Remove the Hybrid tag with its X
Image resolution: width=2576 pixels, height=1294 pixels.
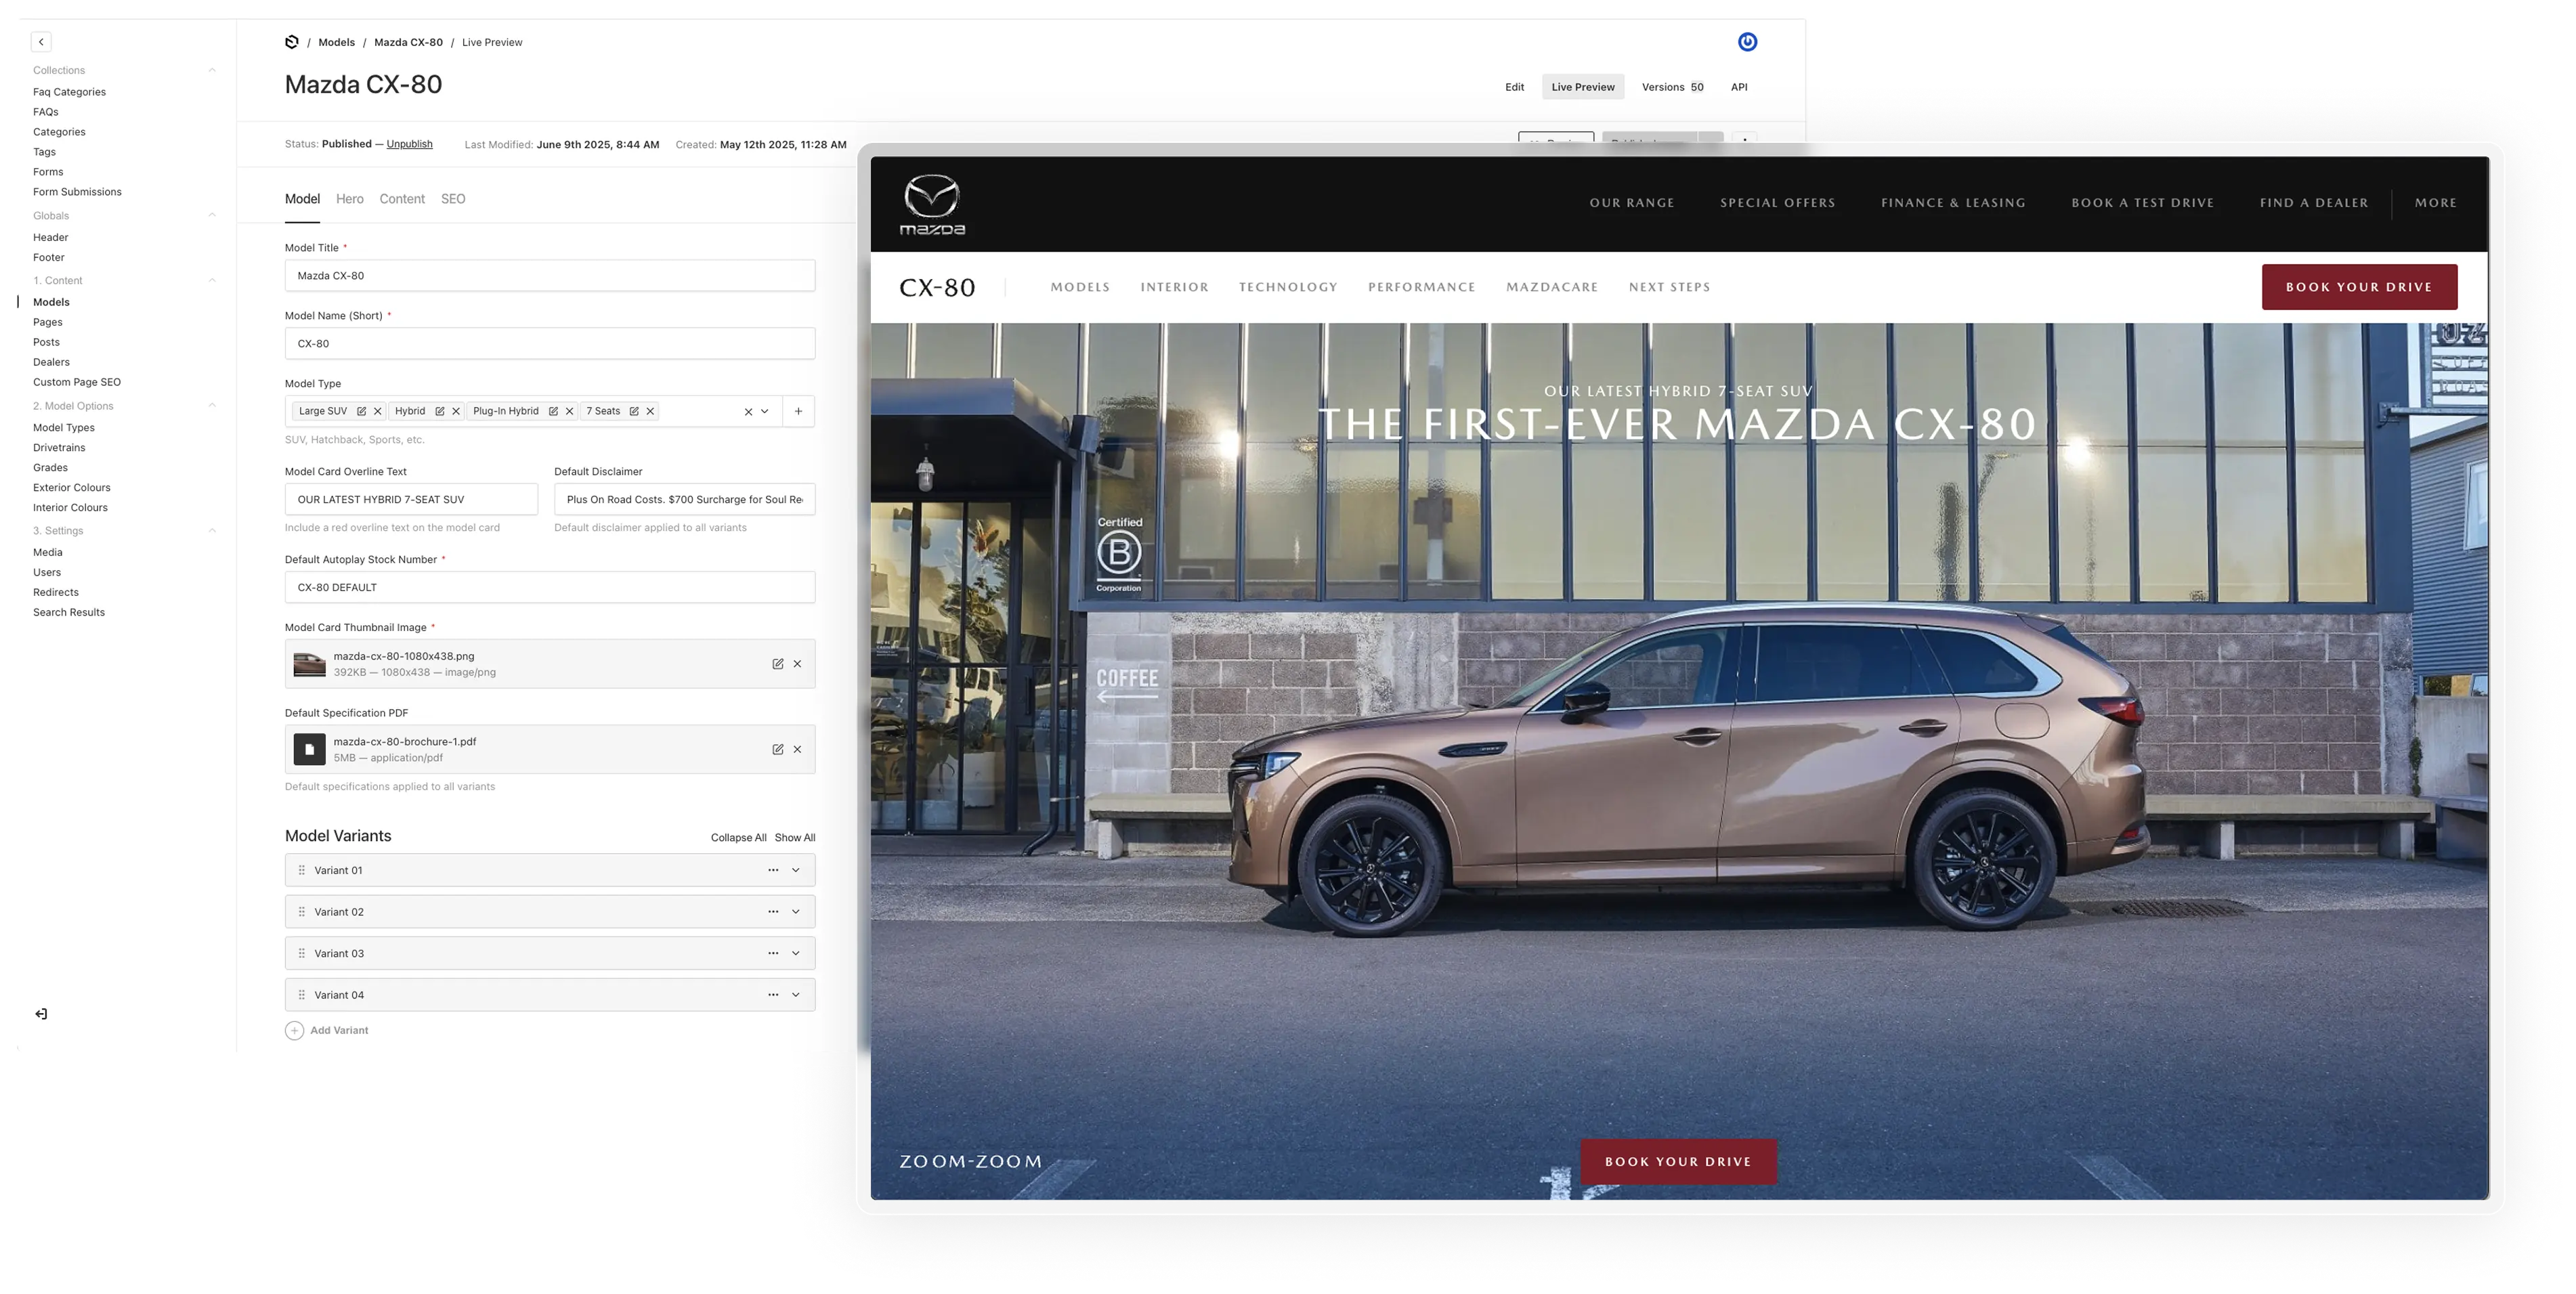[x=456, y=411]
